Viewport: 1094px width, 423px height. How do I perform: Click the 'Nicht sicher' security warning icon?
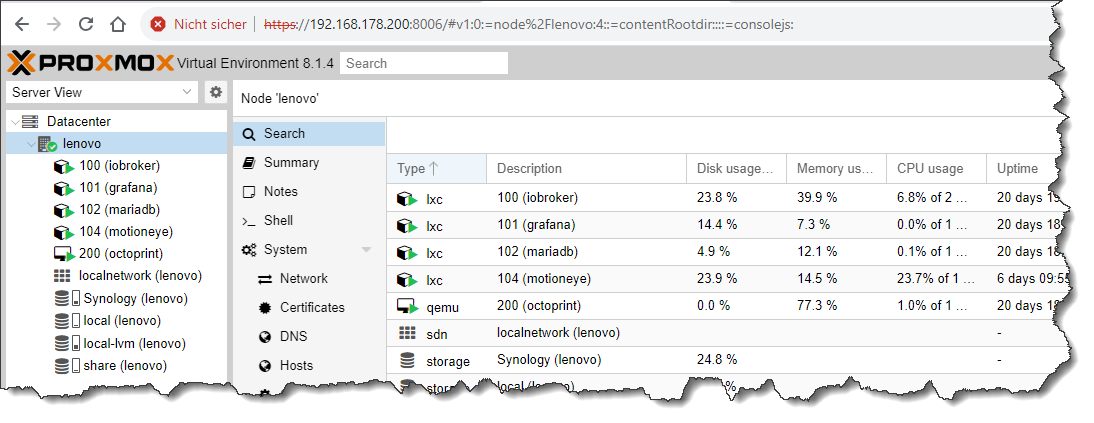(x=158, y=24)
